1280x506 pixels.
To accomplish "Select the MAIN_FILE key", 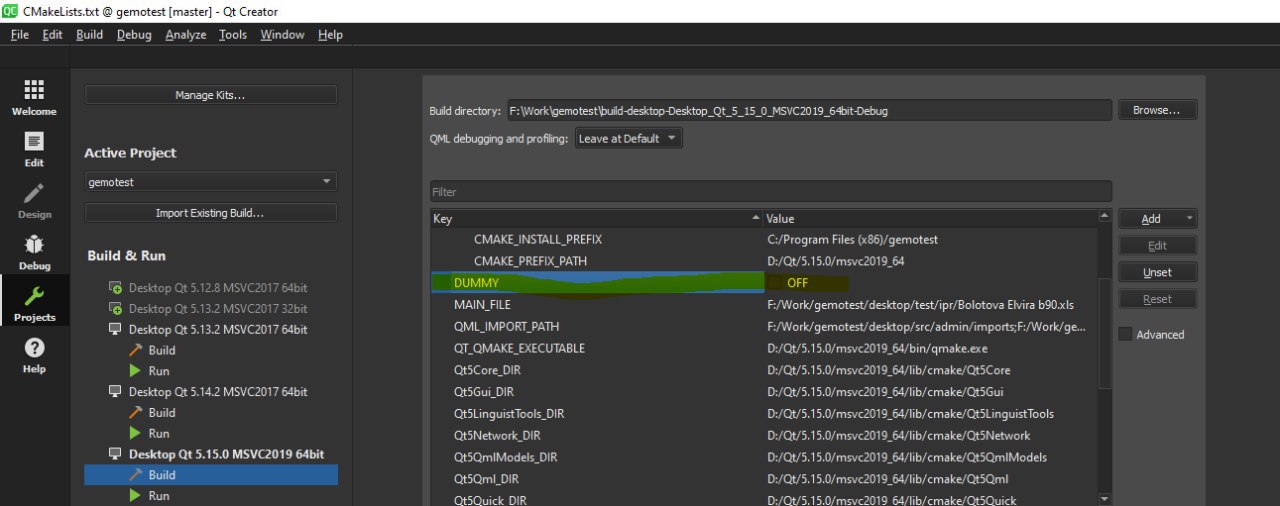I will 482,304.
